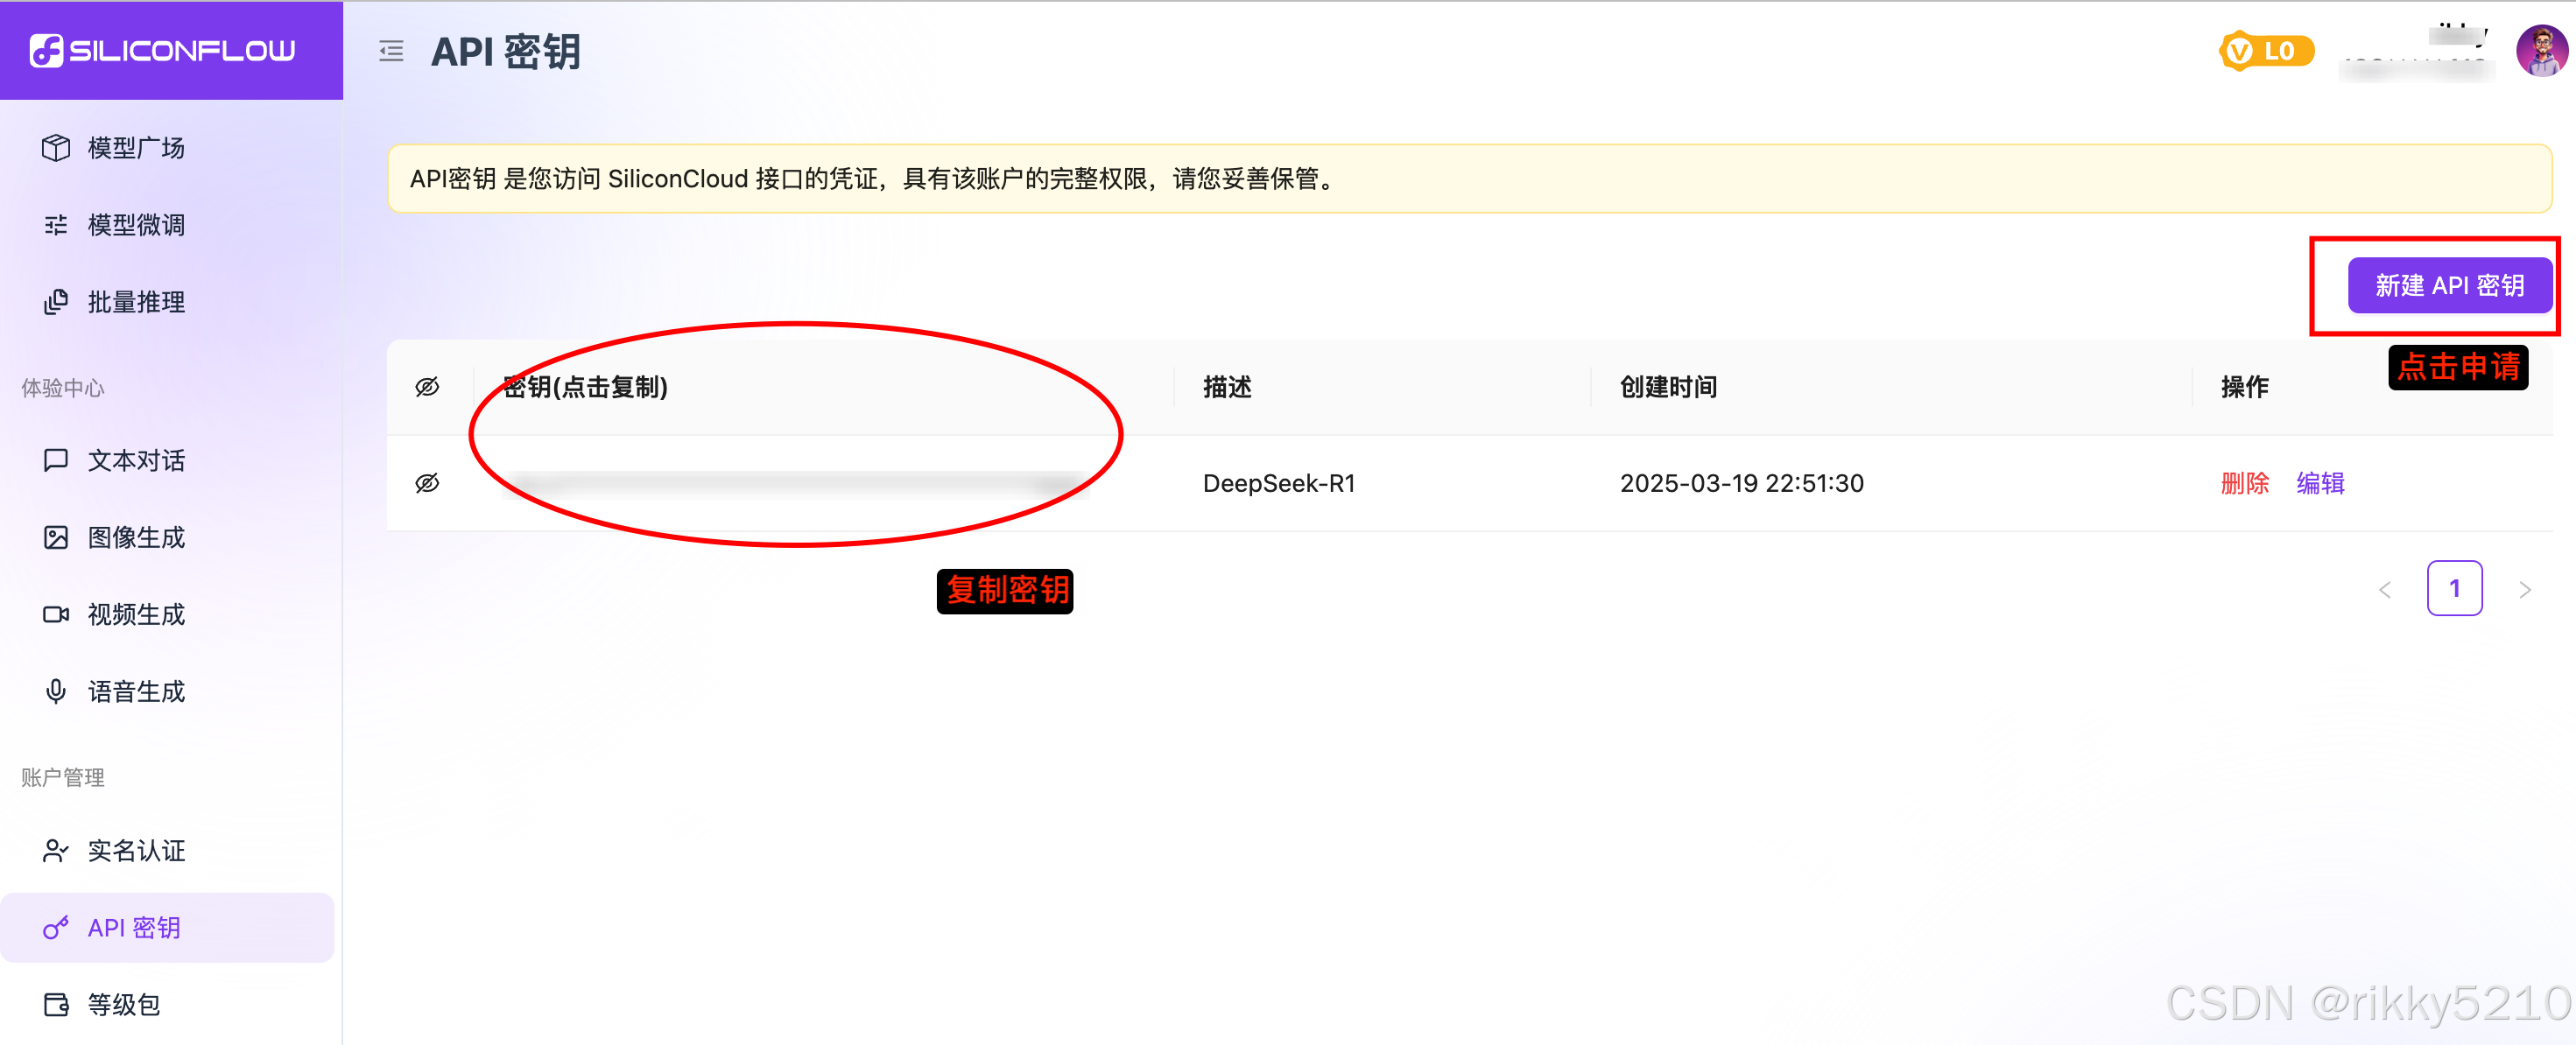Select the API 密钥 menu item

[x=133, y=927]
